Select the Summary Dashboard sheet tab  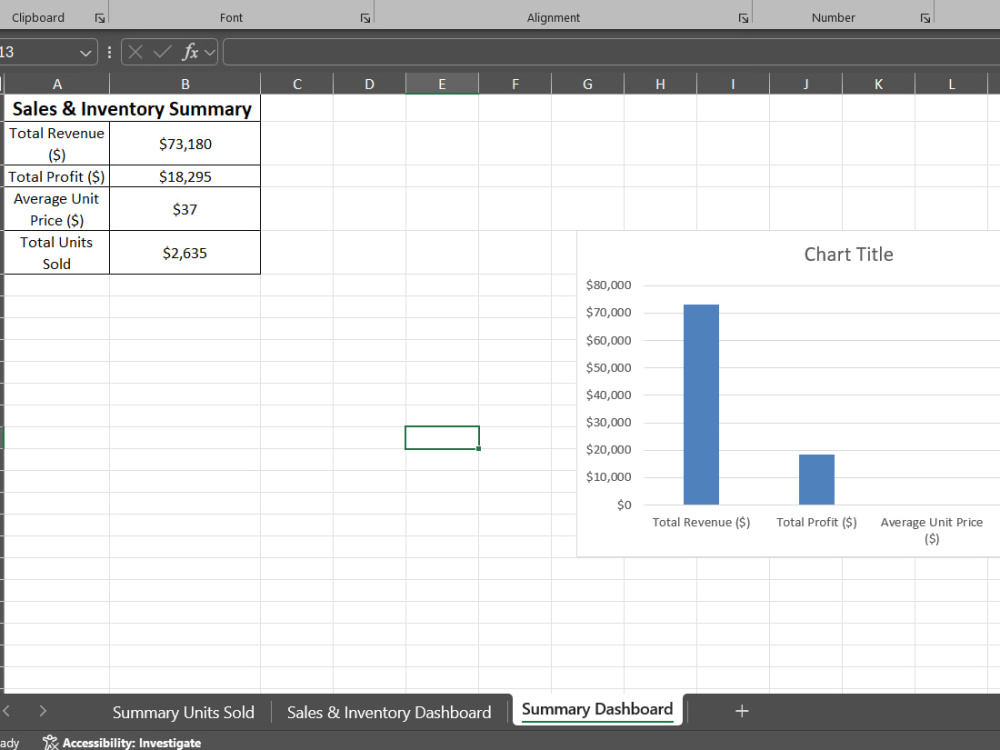pyautogui.click(x=598, y=709)
